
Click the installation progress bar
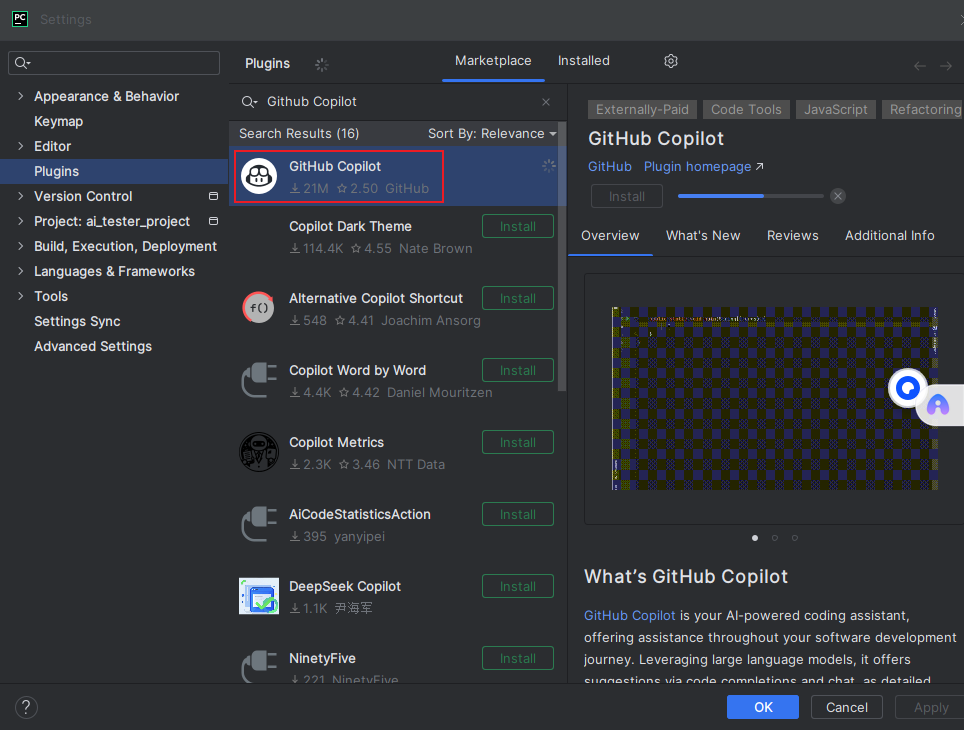(x=750, y=196)
